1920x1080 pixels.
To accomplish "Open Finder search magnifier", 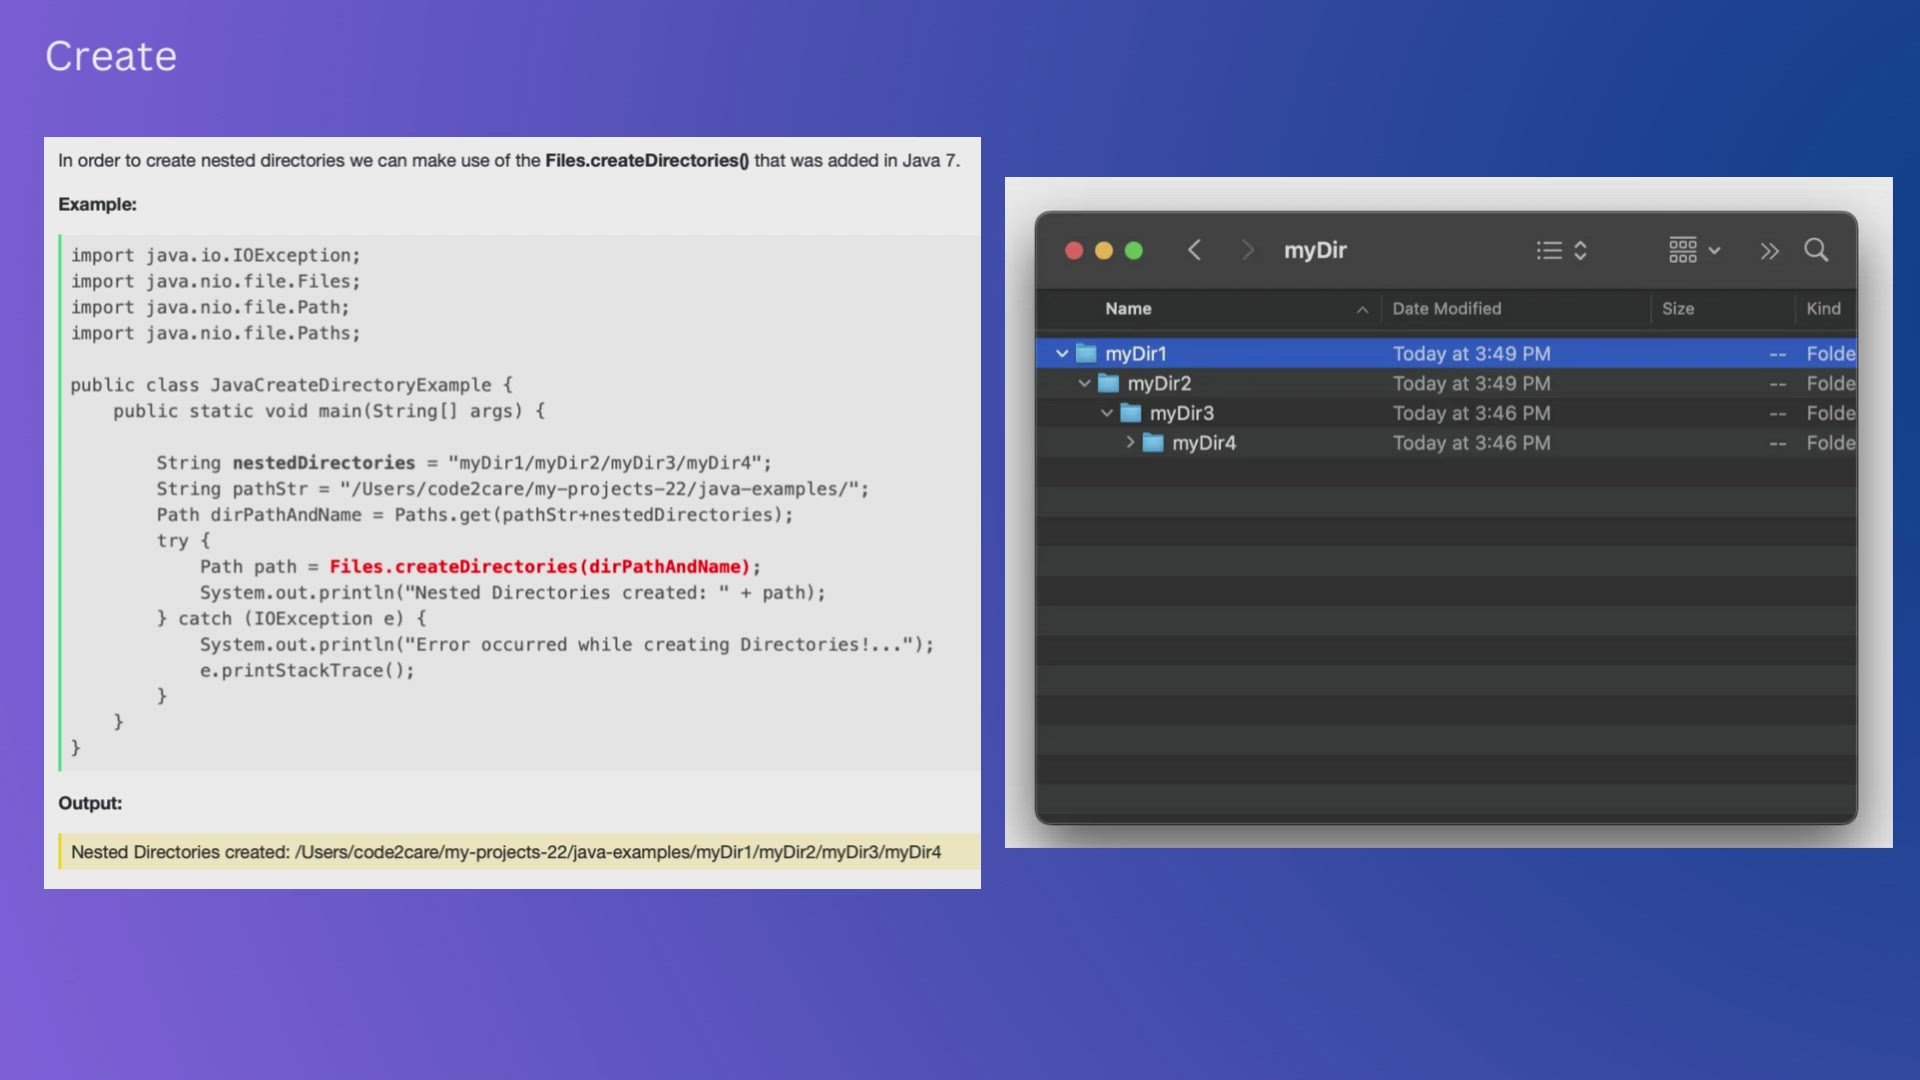I will click(1816, 250).
